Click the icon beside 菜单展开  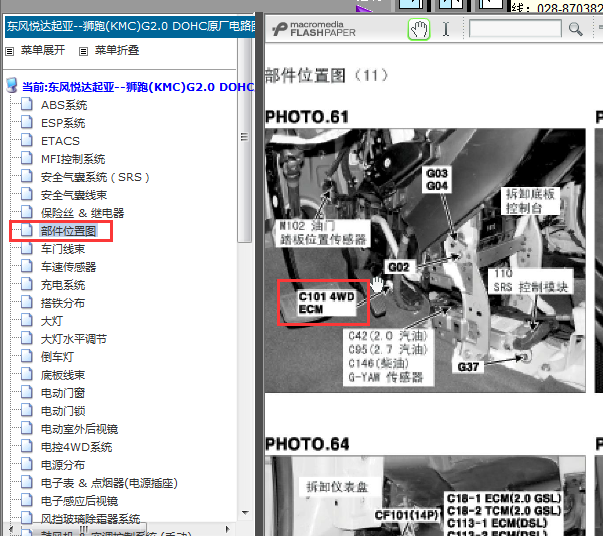(x=10, y=51)
